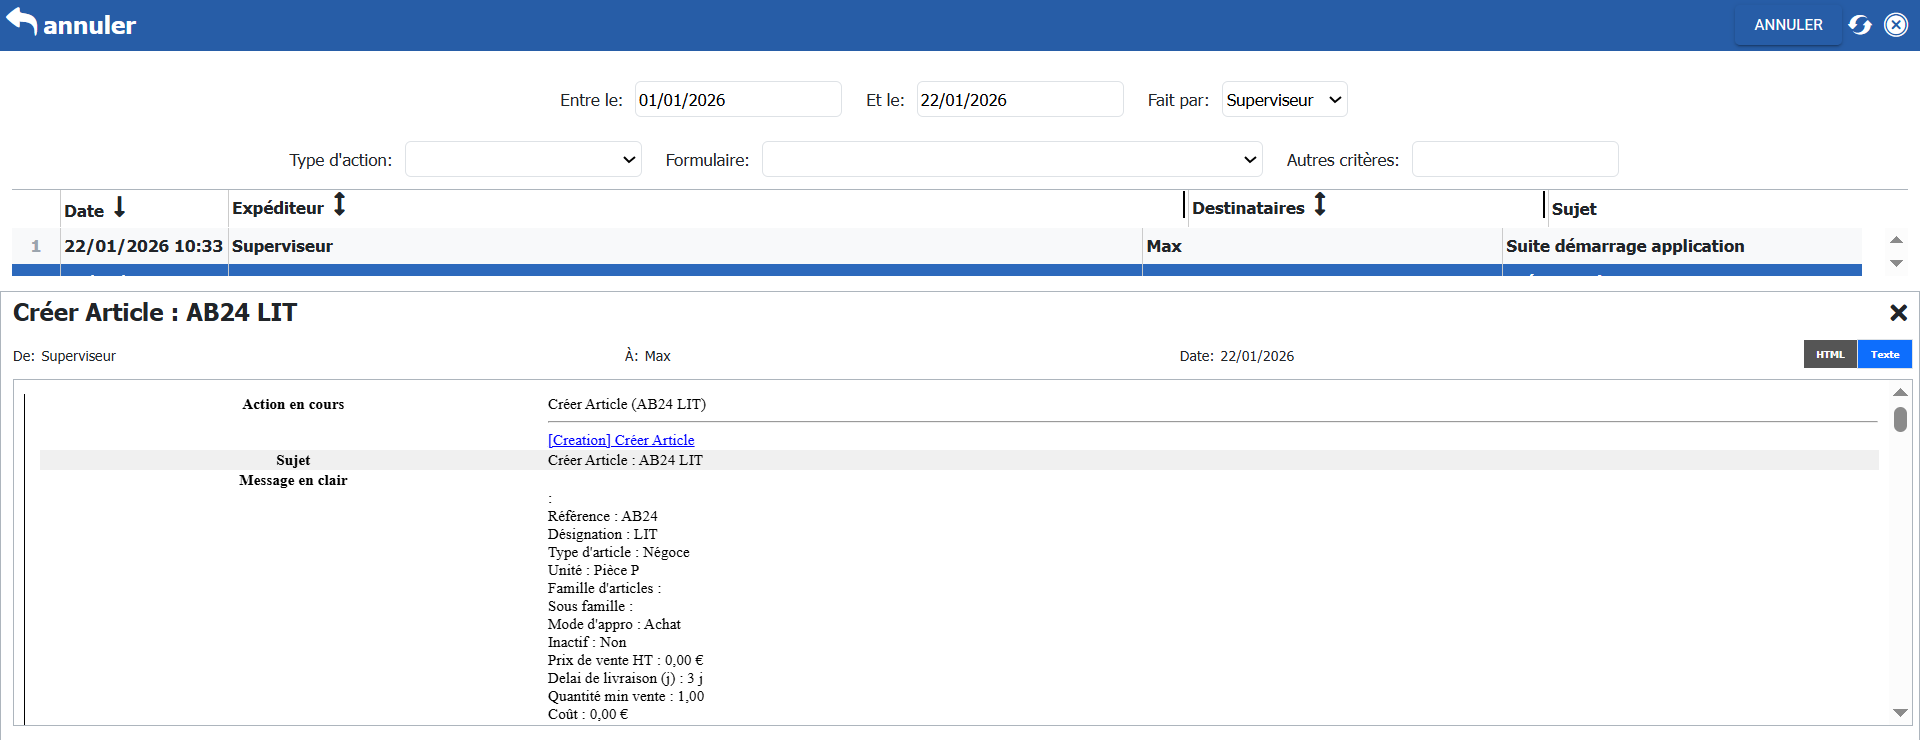Click the refresh icon in top bar

point(1859,25)
